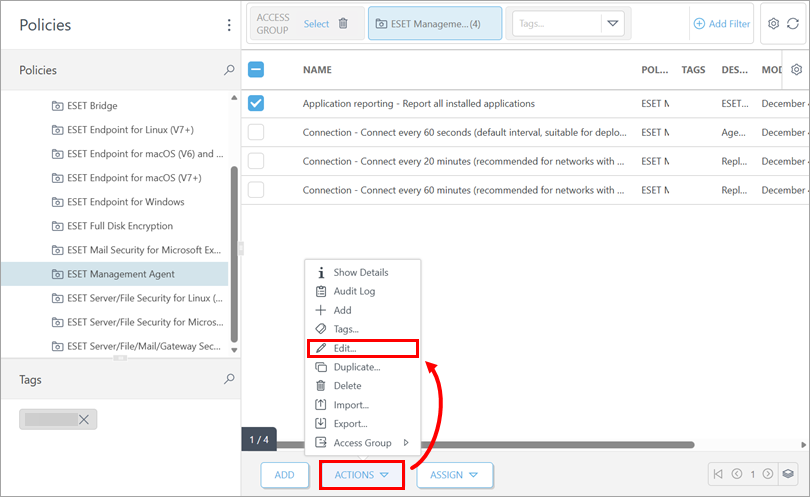Open the ACTIONS dropdown button

pyautogui.click(x=361, y=475)
